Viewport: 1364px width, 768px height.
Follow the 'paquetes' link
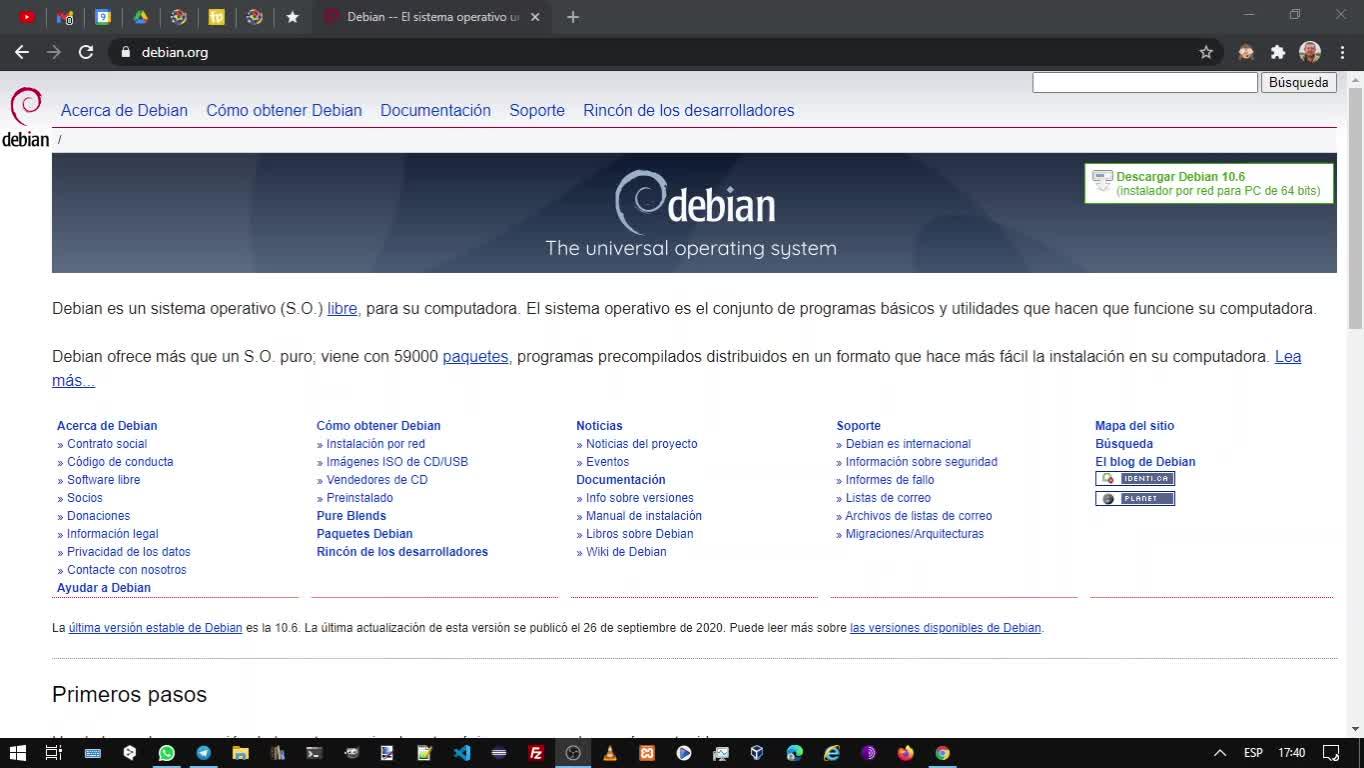coord(475,356)
